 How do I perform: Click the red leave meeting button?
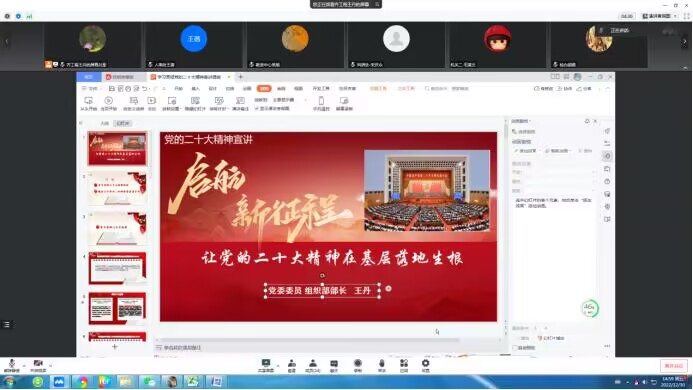click(674, 366)
